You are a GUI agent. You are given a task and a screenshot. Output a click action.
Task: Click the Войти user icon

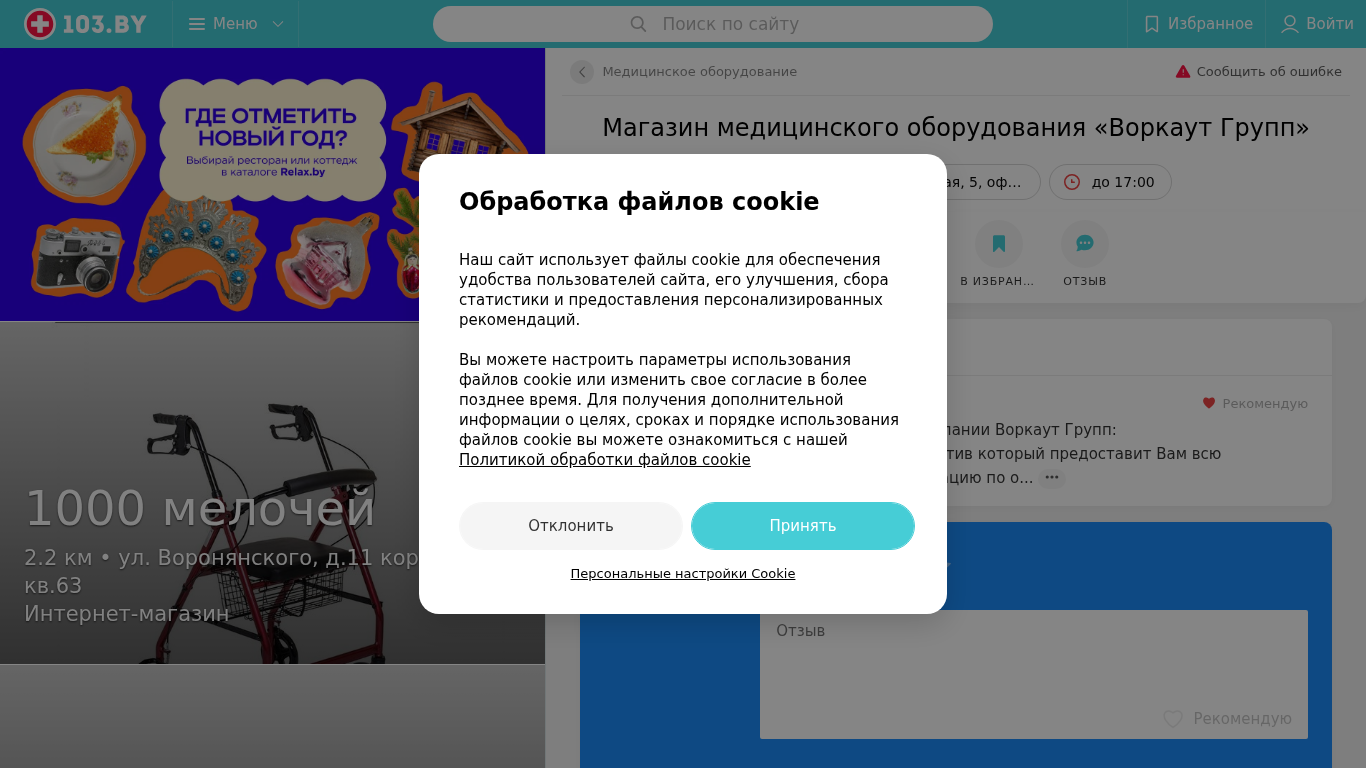(1290, 24)
